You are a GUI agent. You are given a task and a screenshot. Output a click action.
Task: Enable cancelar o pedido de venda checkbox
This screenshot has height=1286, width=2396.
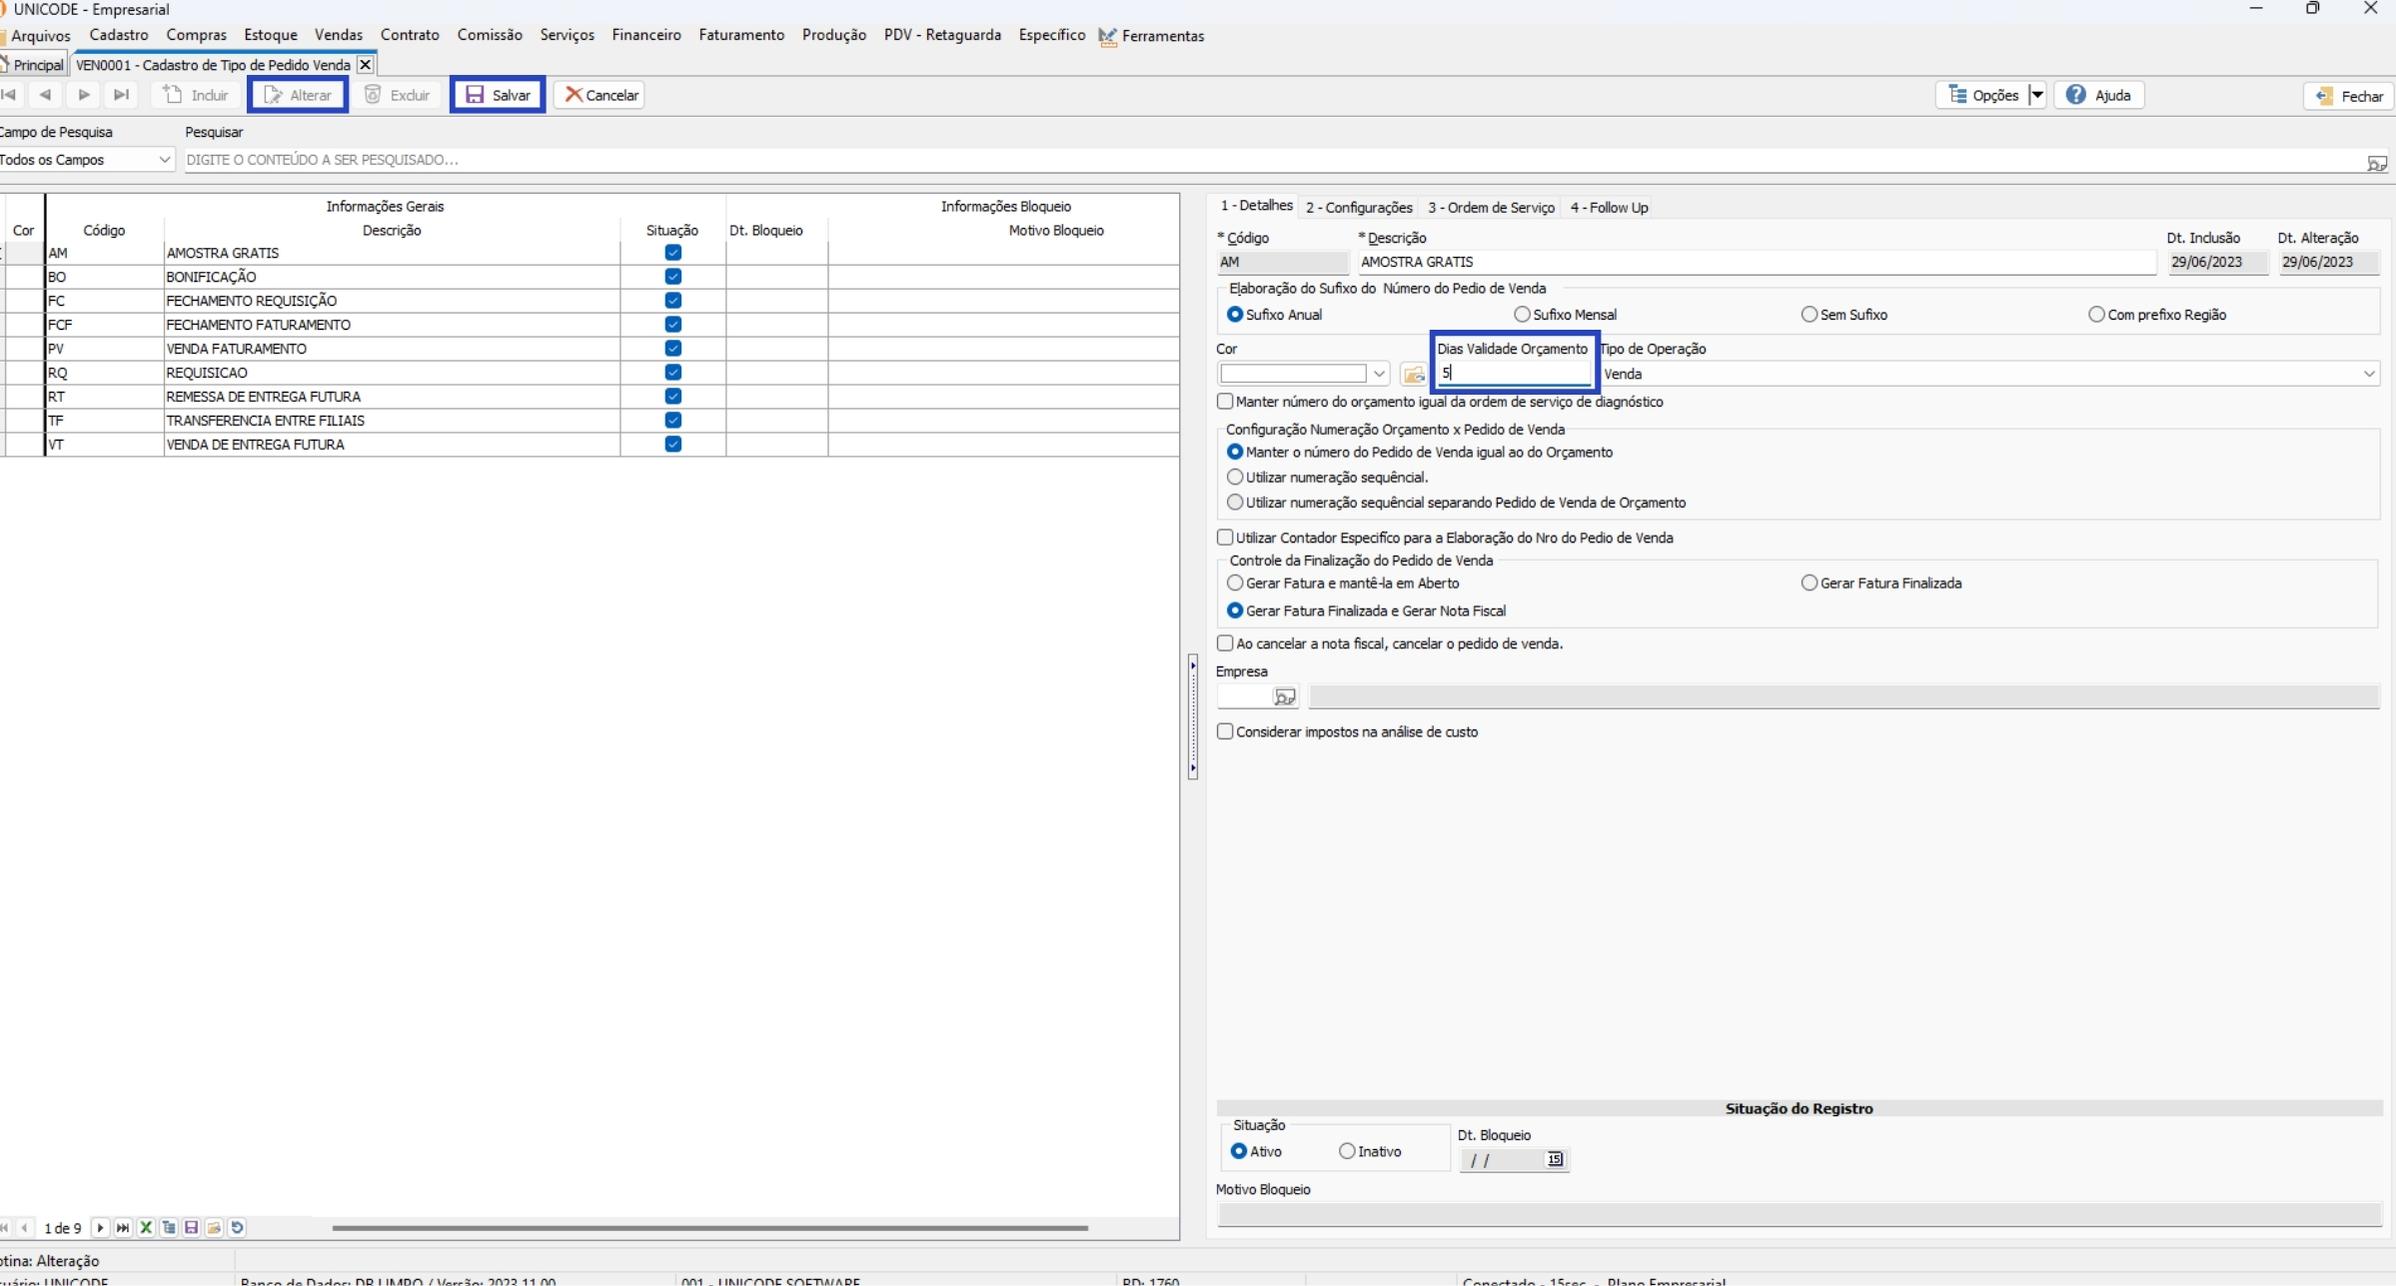pos(1225,644)
